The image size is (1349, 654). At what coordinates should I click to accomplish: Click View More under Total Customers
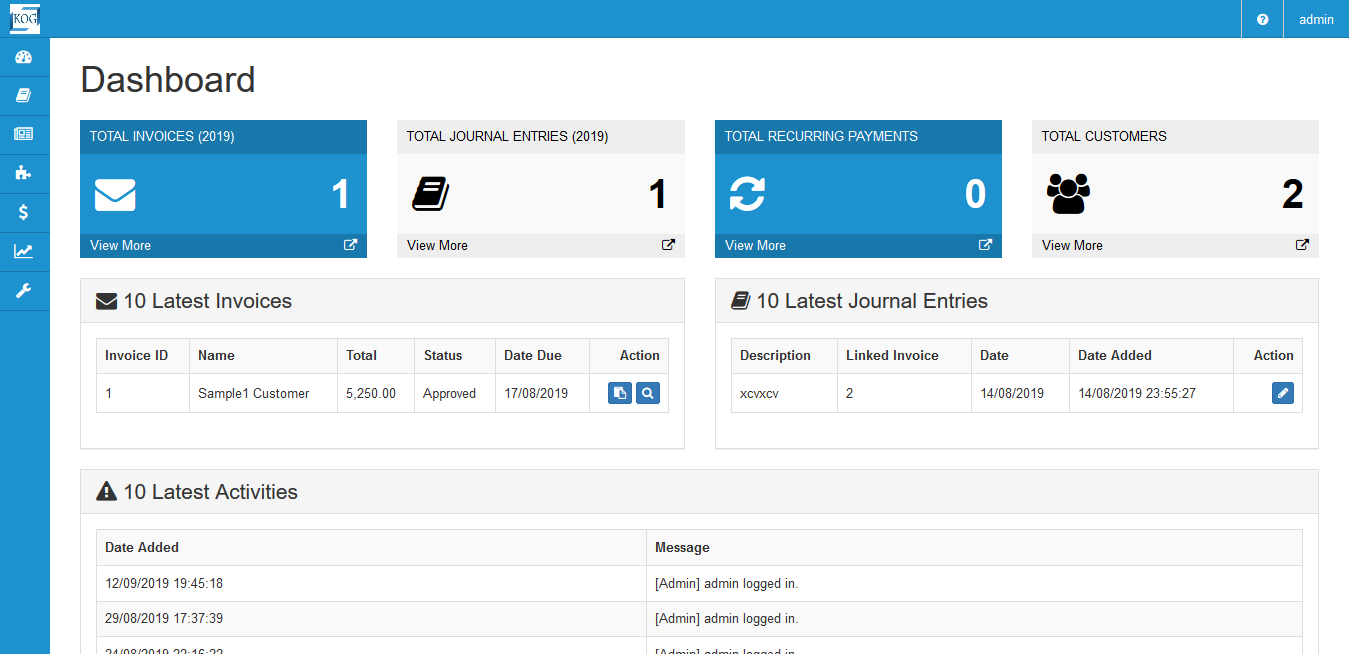pos(1072,245)
